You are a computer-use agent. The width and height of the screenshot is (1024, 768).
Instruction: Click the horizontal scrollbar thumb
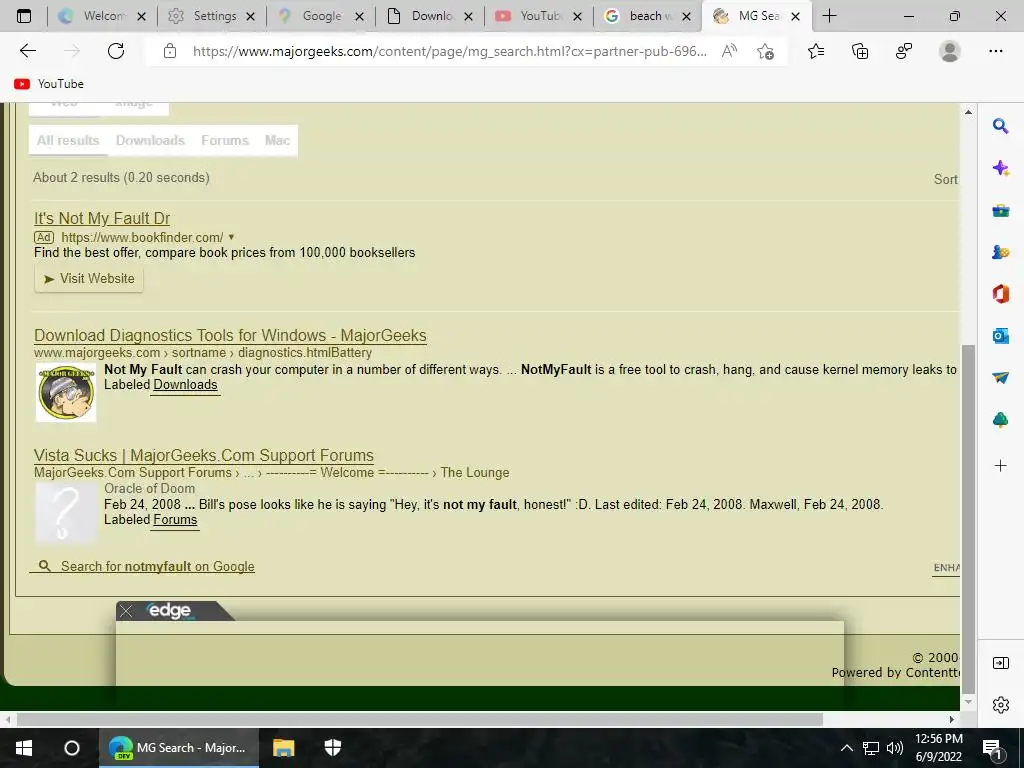pyautogui.click(x=419, y=720)
